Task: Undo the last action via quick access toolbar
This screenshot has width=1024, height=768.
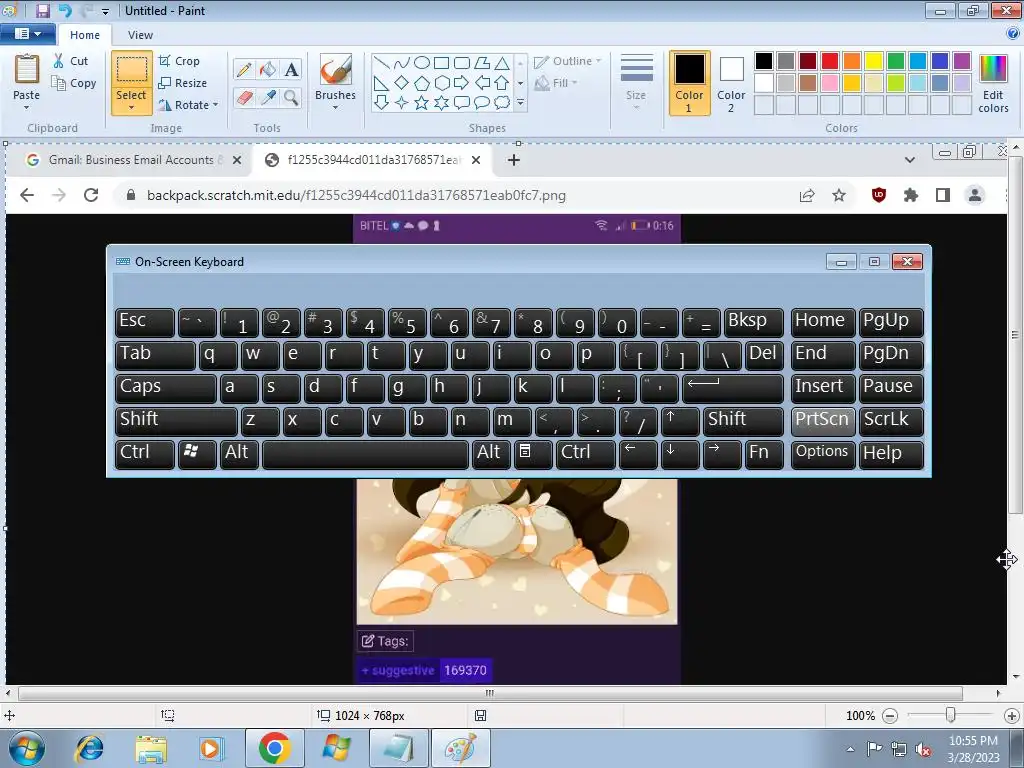Action: tap(65, 10)
